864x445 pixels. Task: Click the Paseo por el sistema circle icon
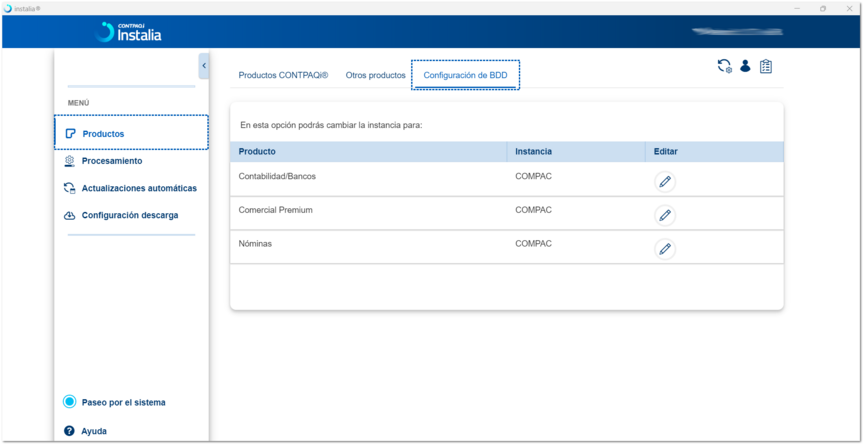(69, 402)
